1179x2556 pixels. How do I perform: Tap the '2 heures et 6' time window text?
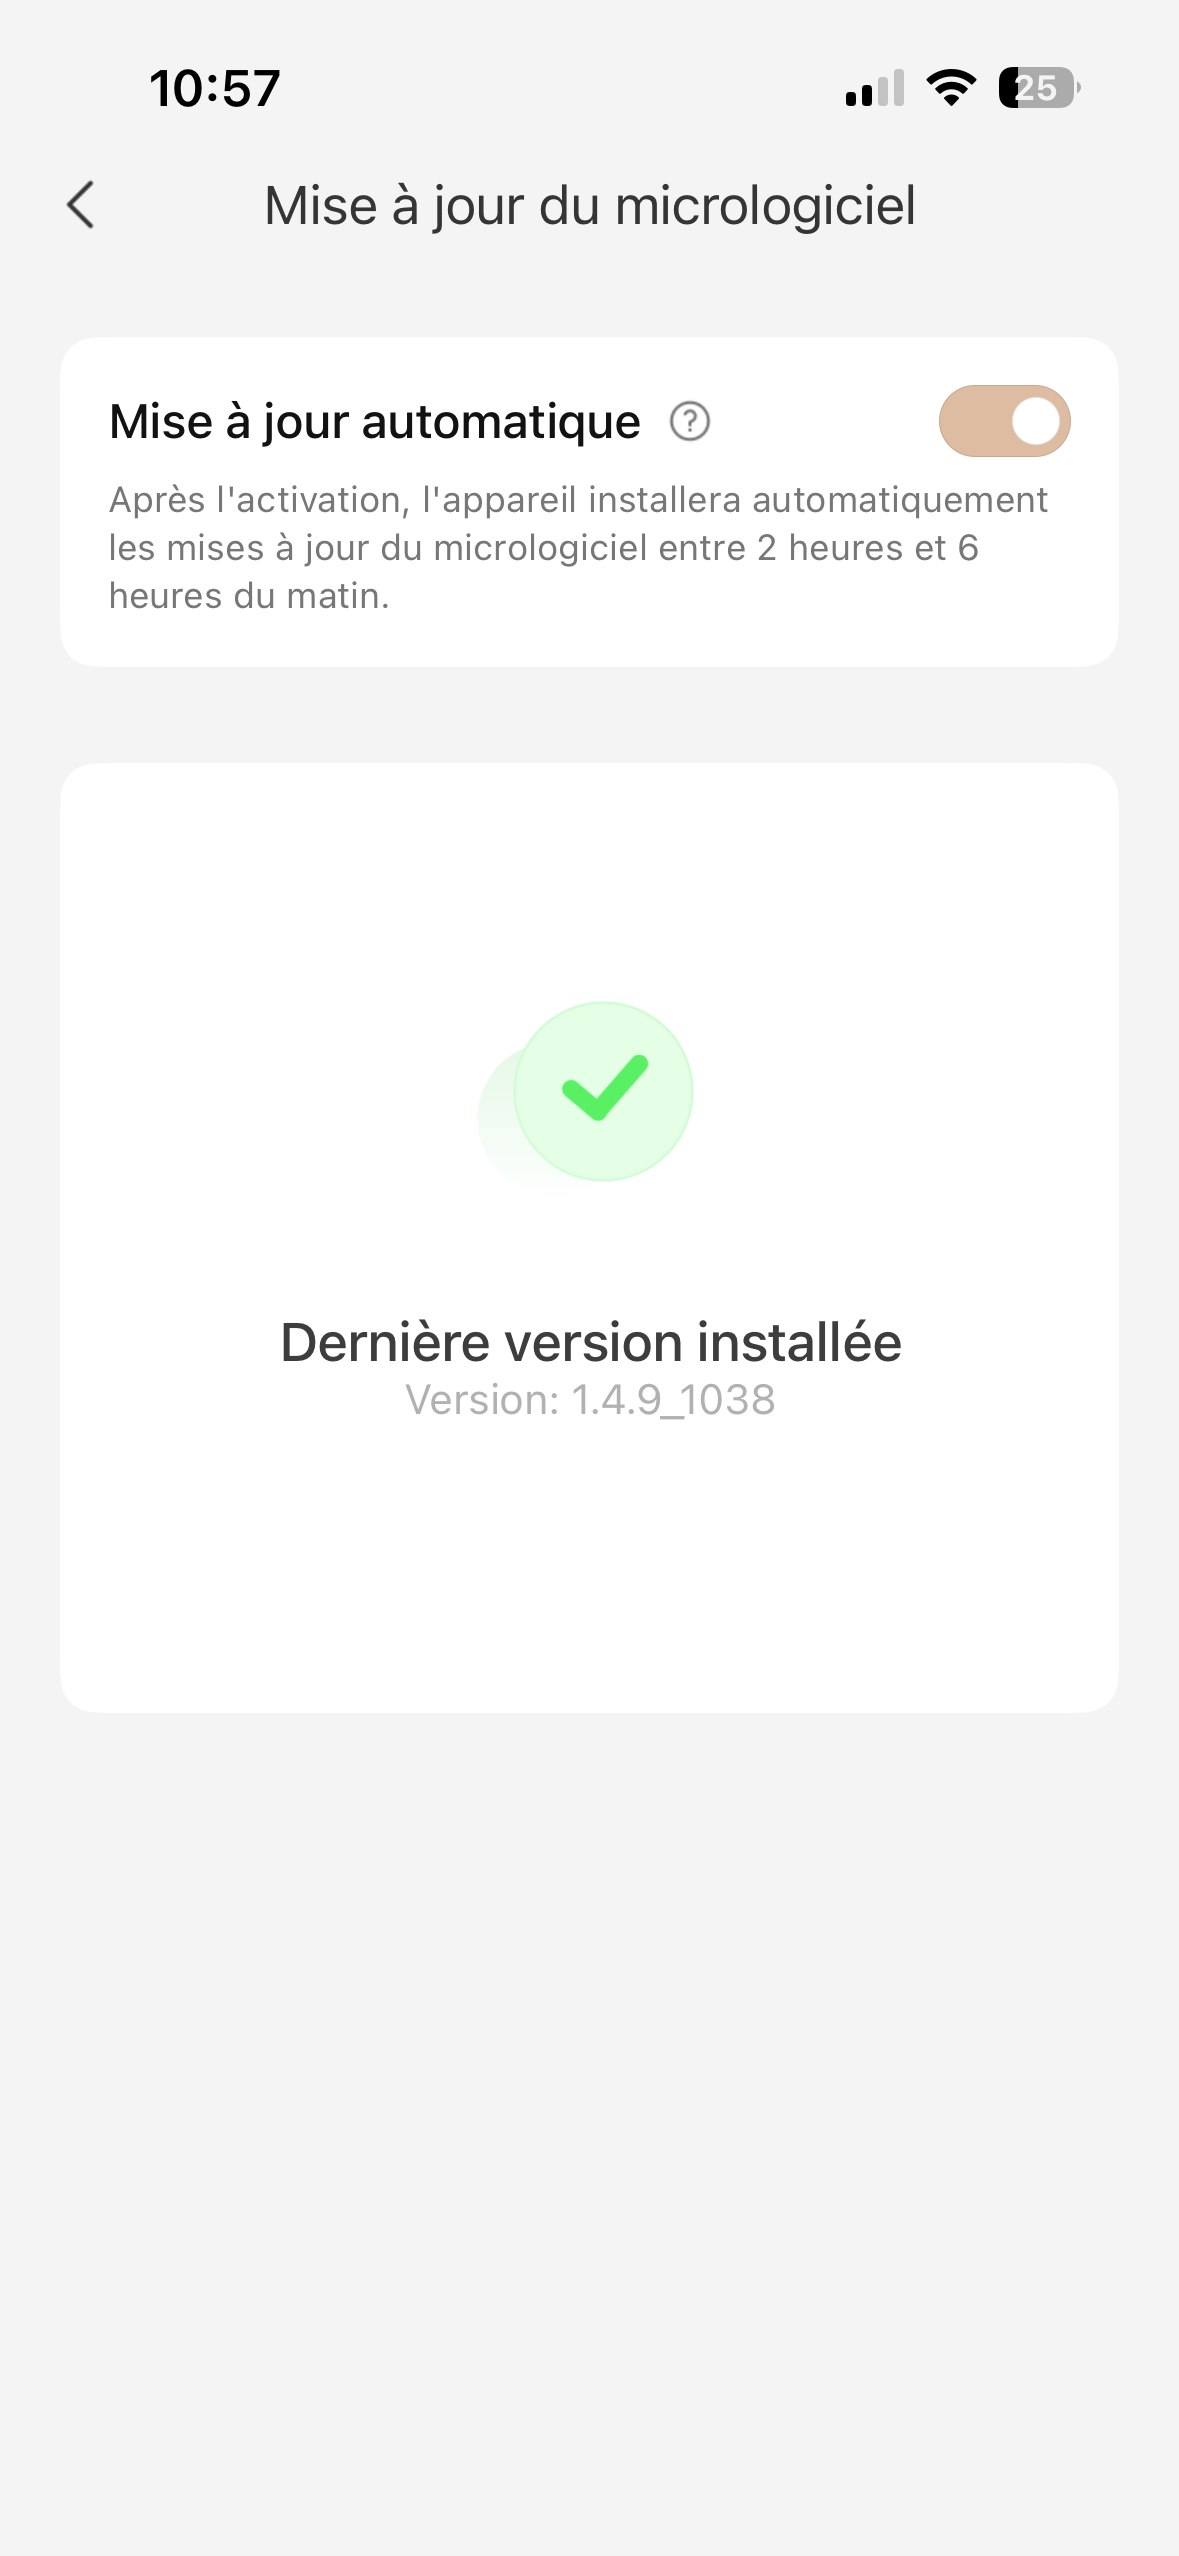click(x=868, y=548)
